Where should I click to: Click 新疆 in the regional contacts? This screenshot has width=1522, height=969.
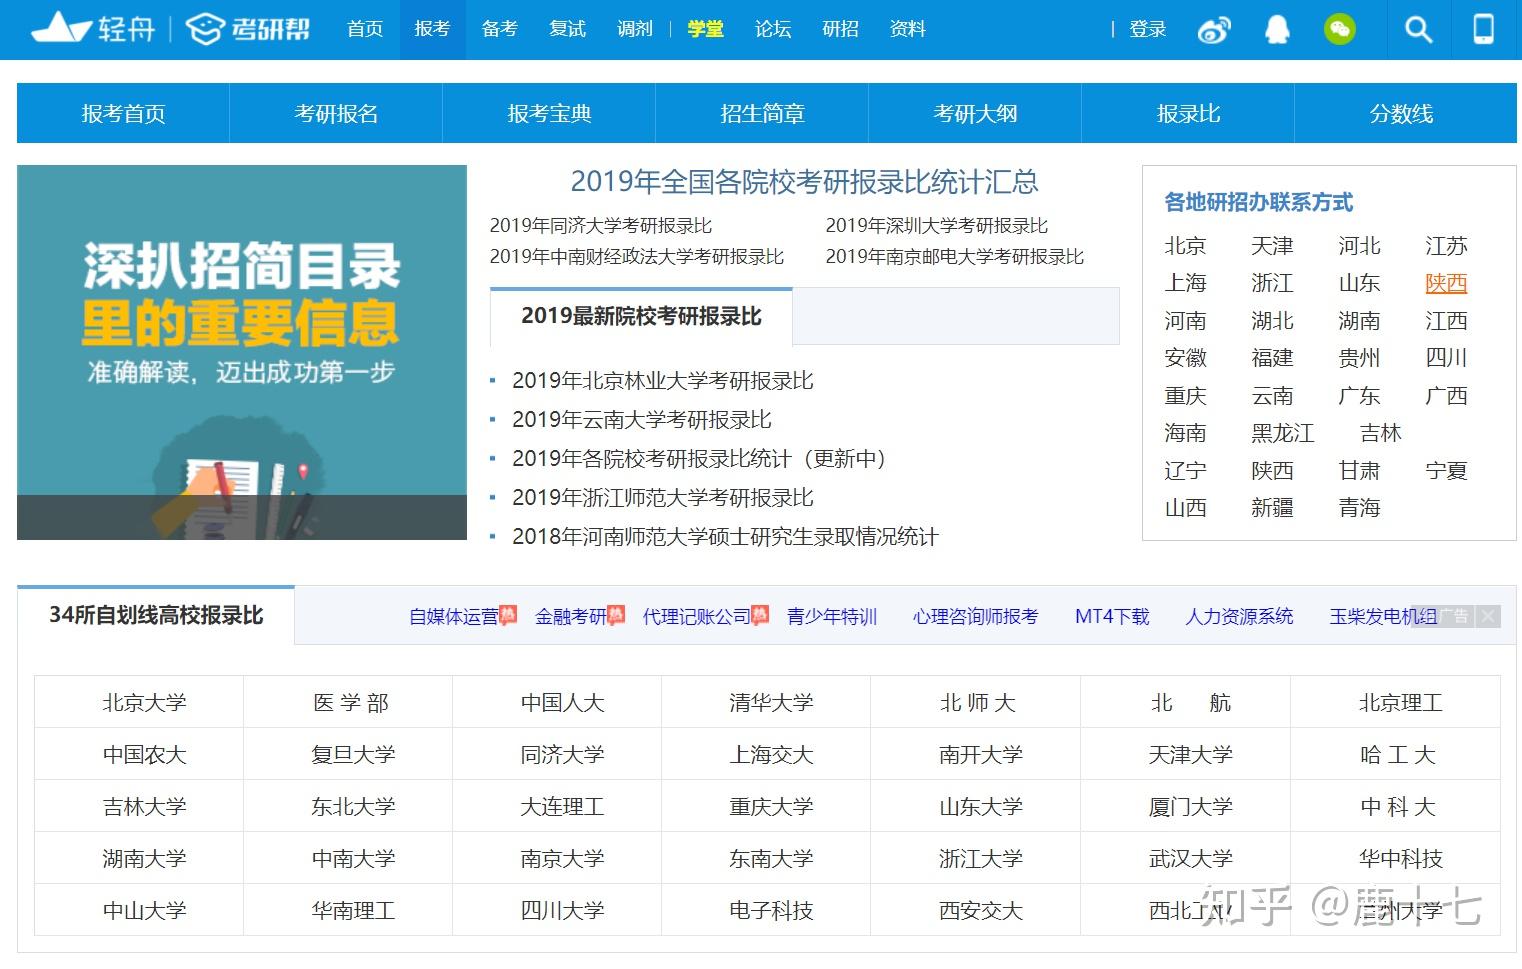tap(1272, 508)
